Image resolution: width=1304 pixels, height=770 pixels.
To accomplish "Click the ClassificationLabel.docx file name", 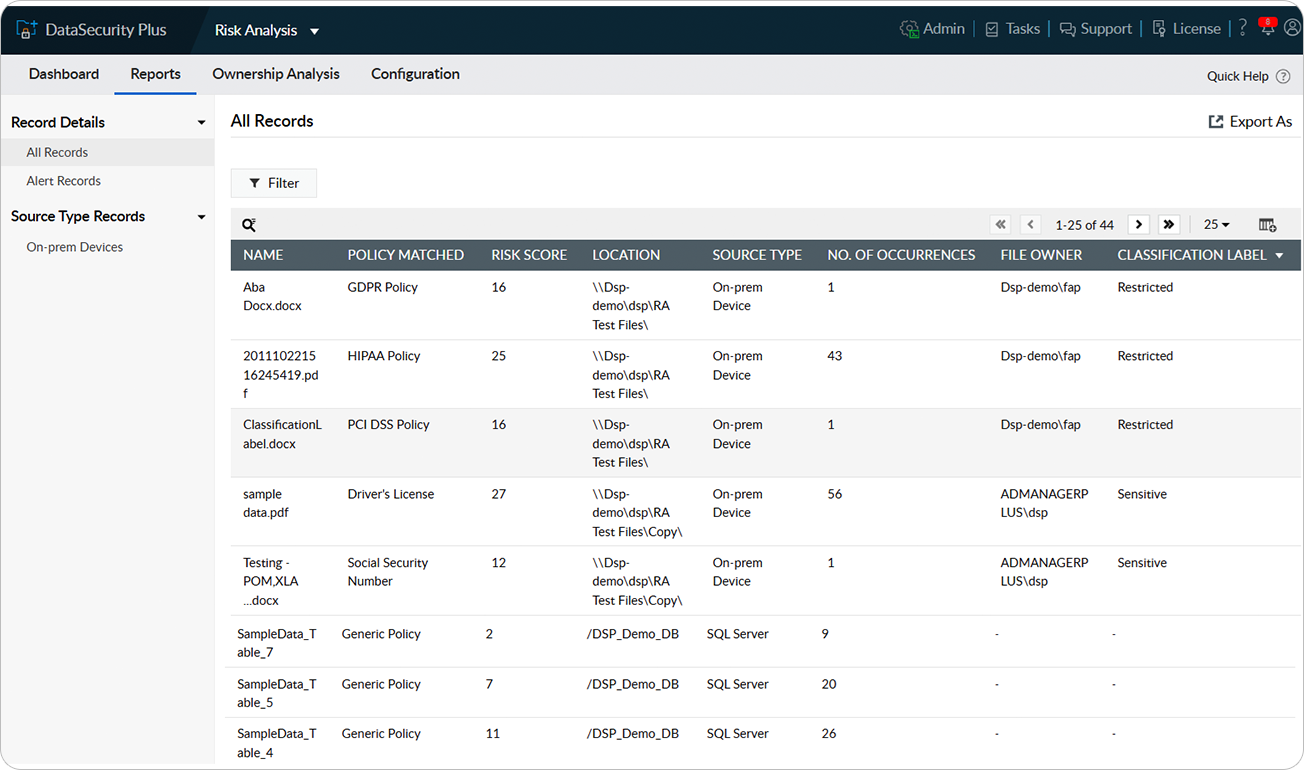I will click(x=283, y=434).
